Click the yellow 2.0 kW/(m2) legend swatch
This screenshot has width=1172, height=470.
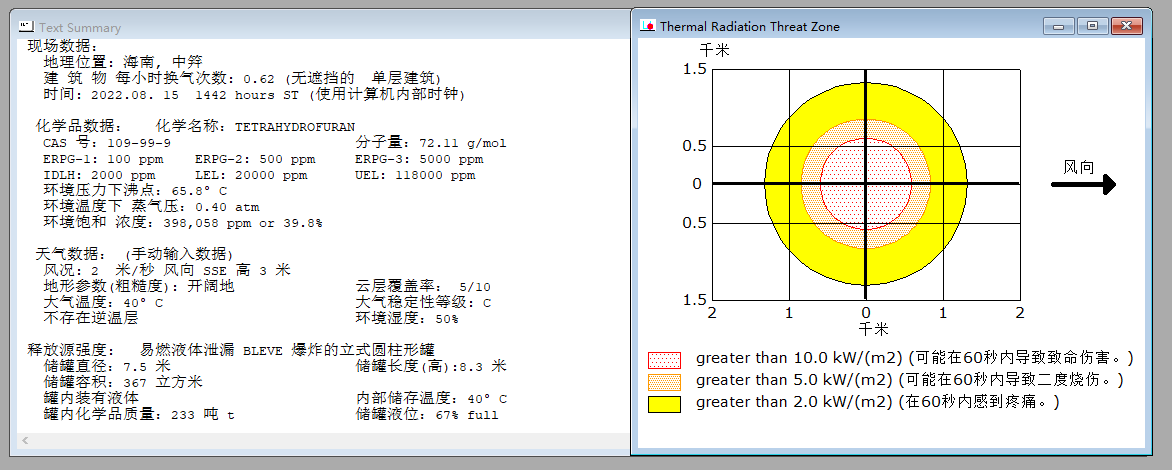664,403
